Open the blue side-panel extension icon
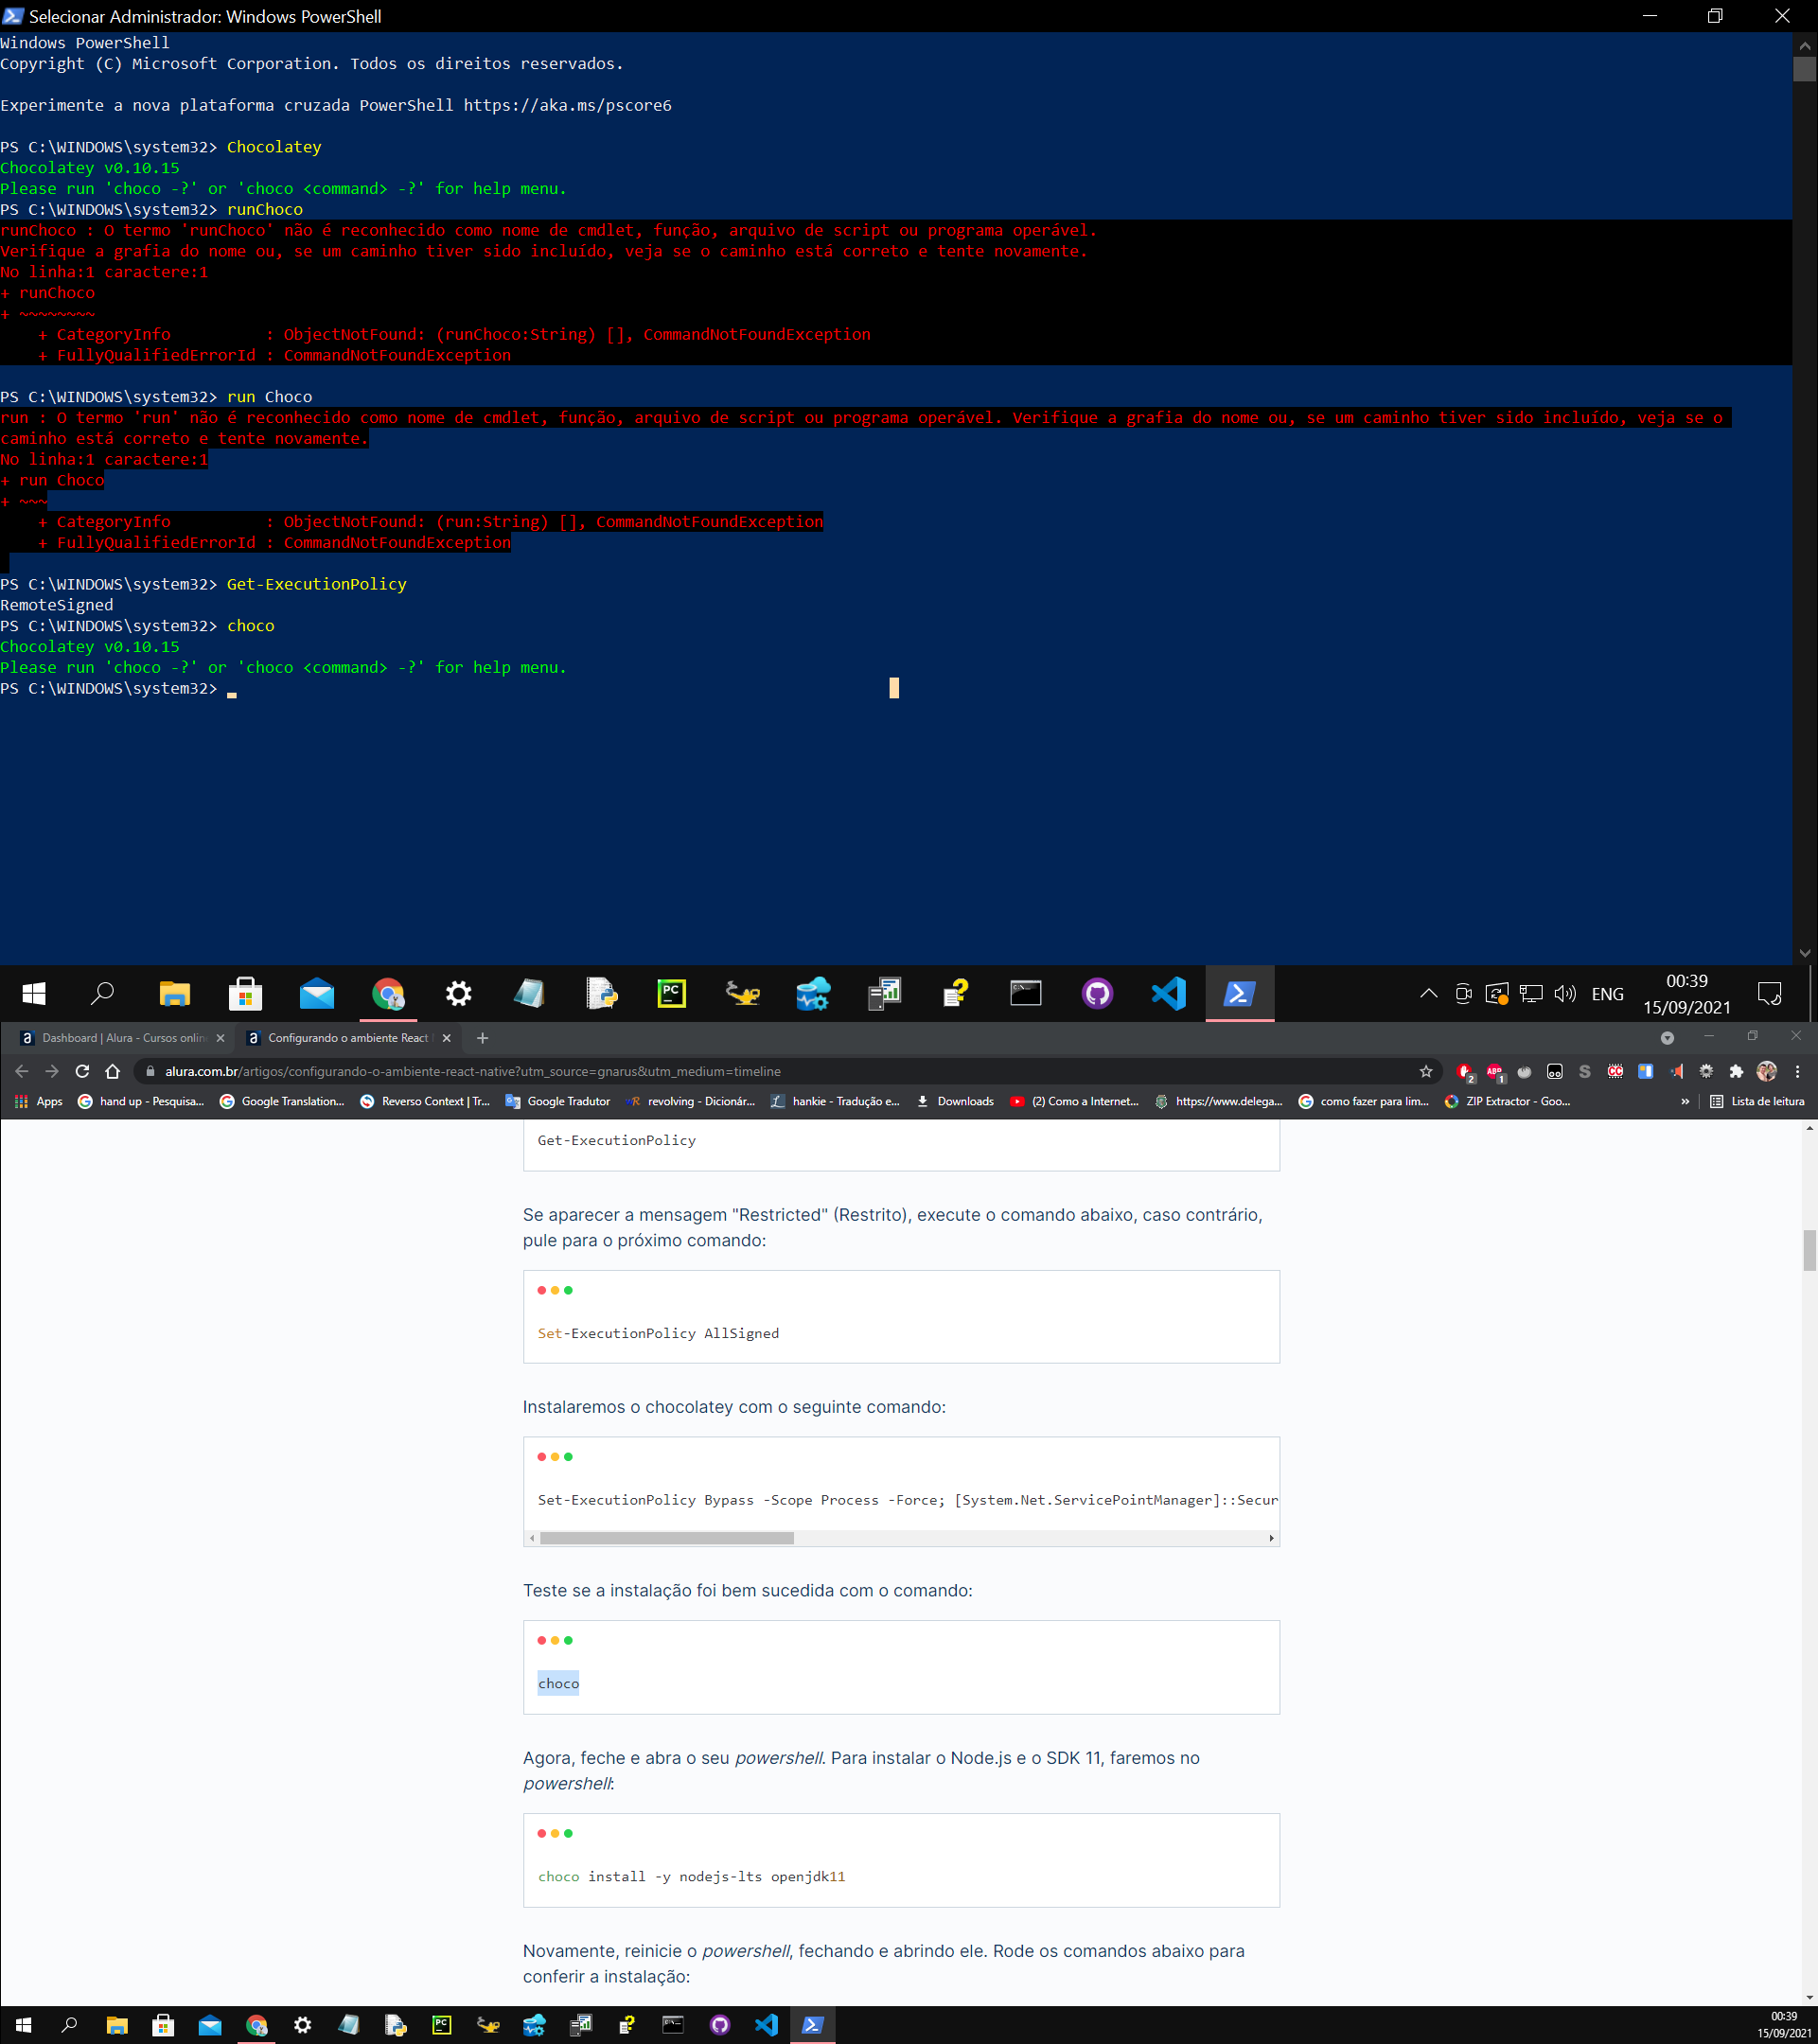 [x=1646, y=1071]
